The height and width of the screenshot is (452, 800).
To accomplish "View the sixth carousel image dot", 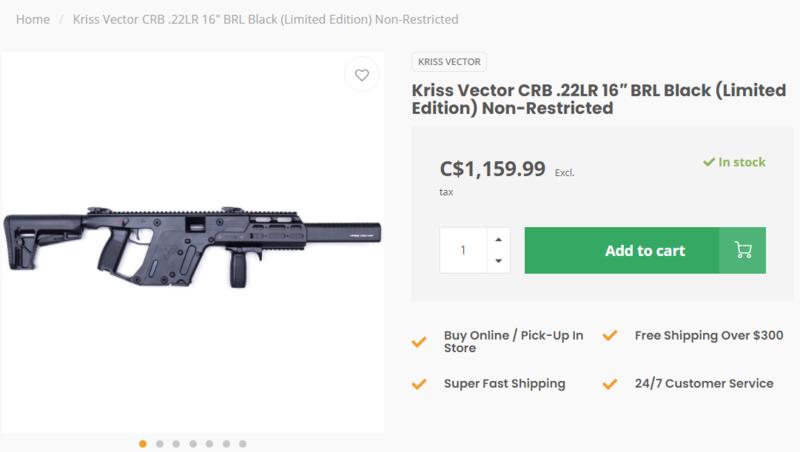I will (x=226, y=443).
